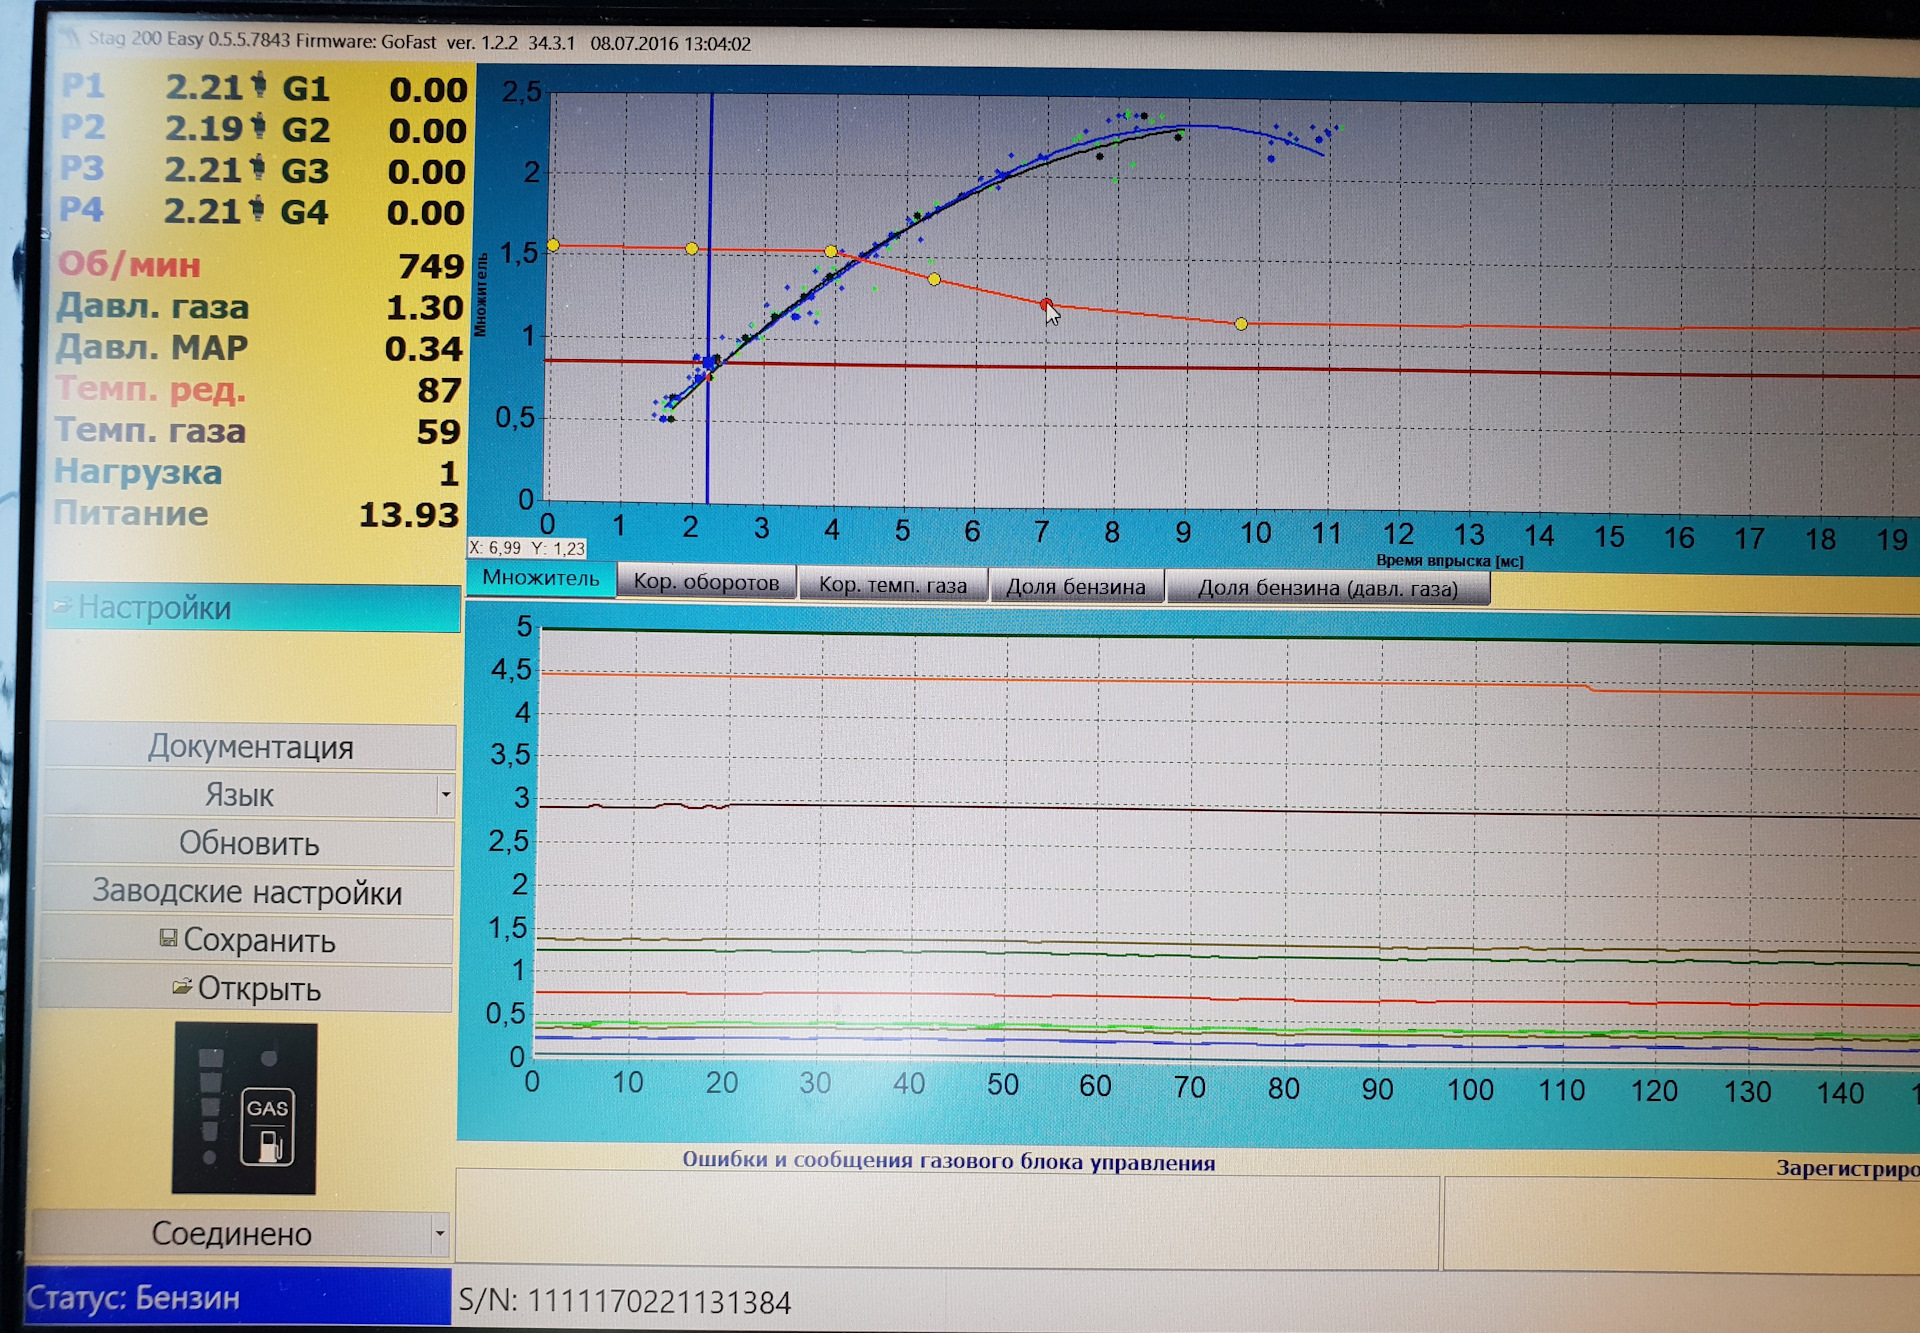Image resolution: width=1920 pixels, height=1333 pixels.
Task: Open the Кор. темп. газа tab
Action: tap(893, 585)
